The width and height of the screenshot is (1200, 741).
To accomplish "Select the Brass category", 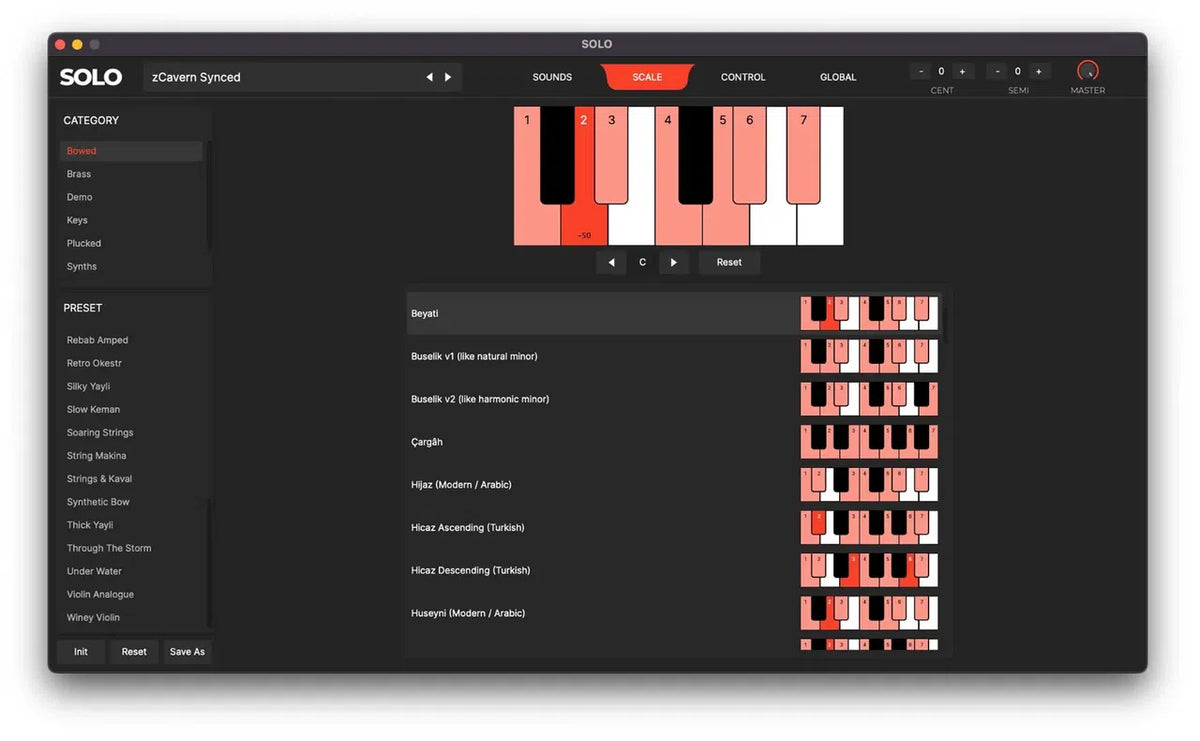I will [x=79, y=174].
